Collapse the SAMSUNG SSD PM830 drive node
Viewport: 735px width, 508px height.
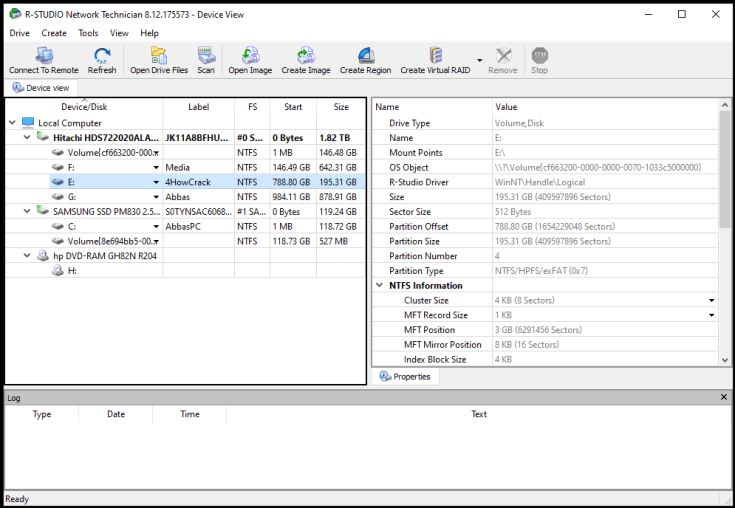pos(27,211)
